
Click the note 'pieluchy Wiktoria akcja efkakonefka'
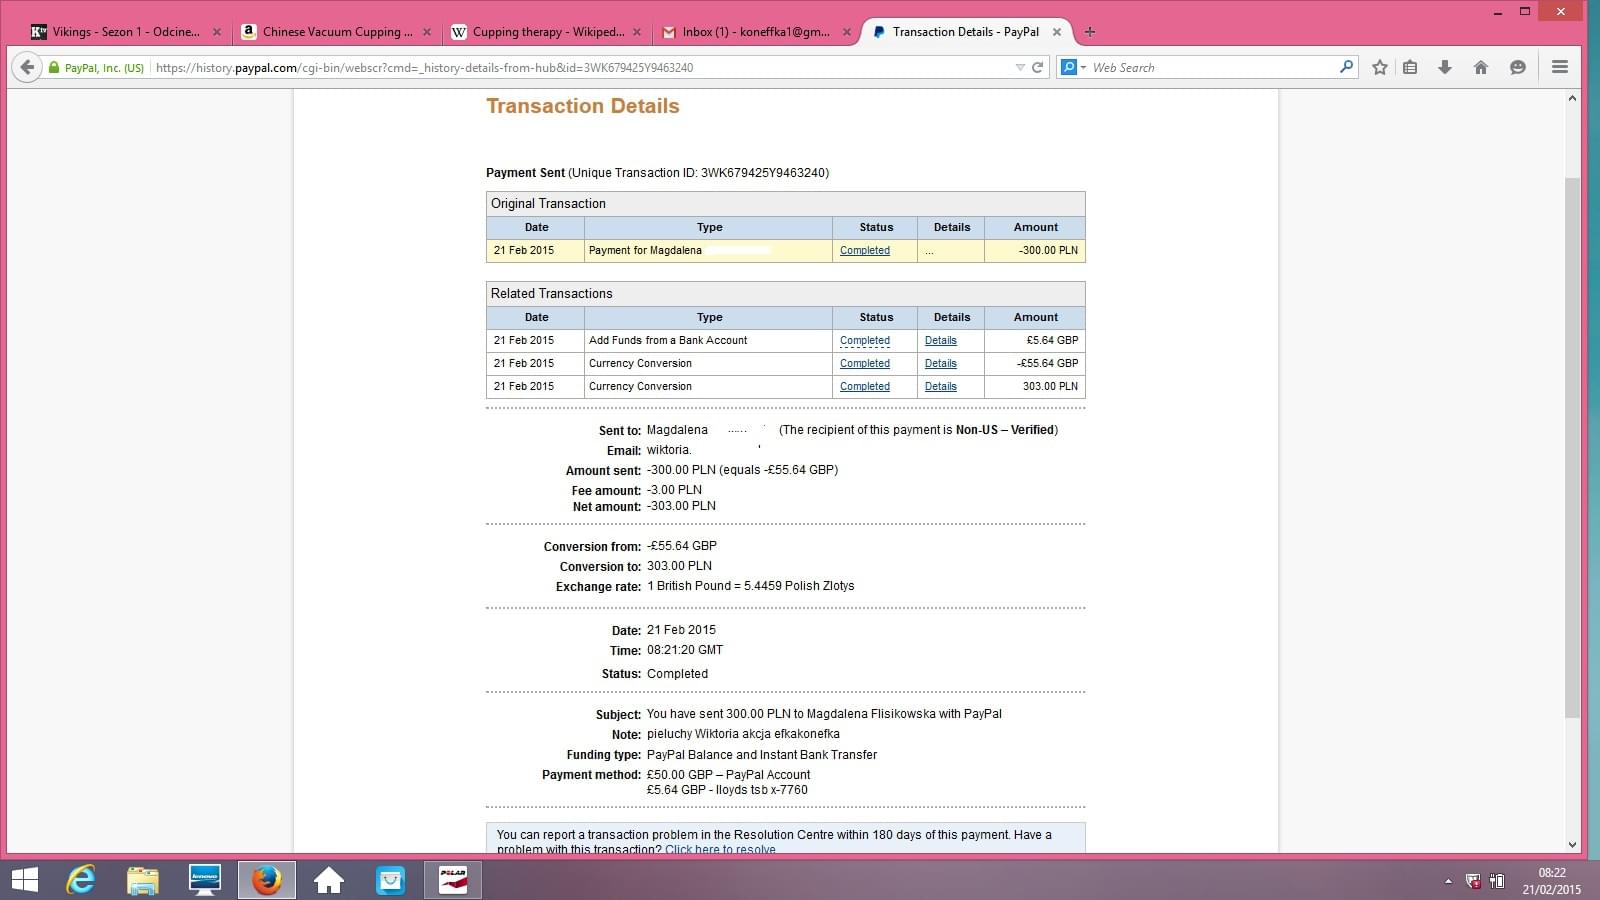tap(743, 734)
